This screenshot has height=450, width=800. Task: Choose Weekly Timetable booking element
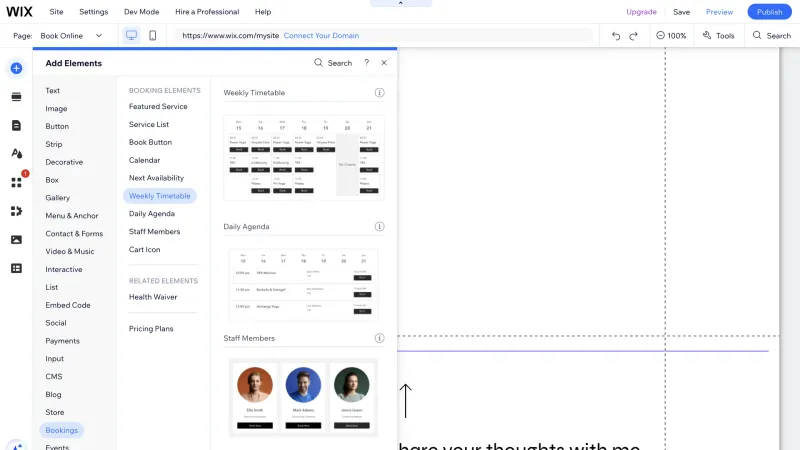click(160, 196)
